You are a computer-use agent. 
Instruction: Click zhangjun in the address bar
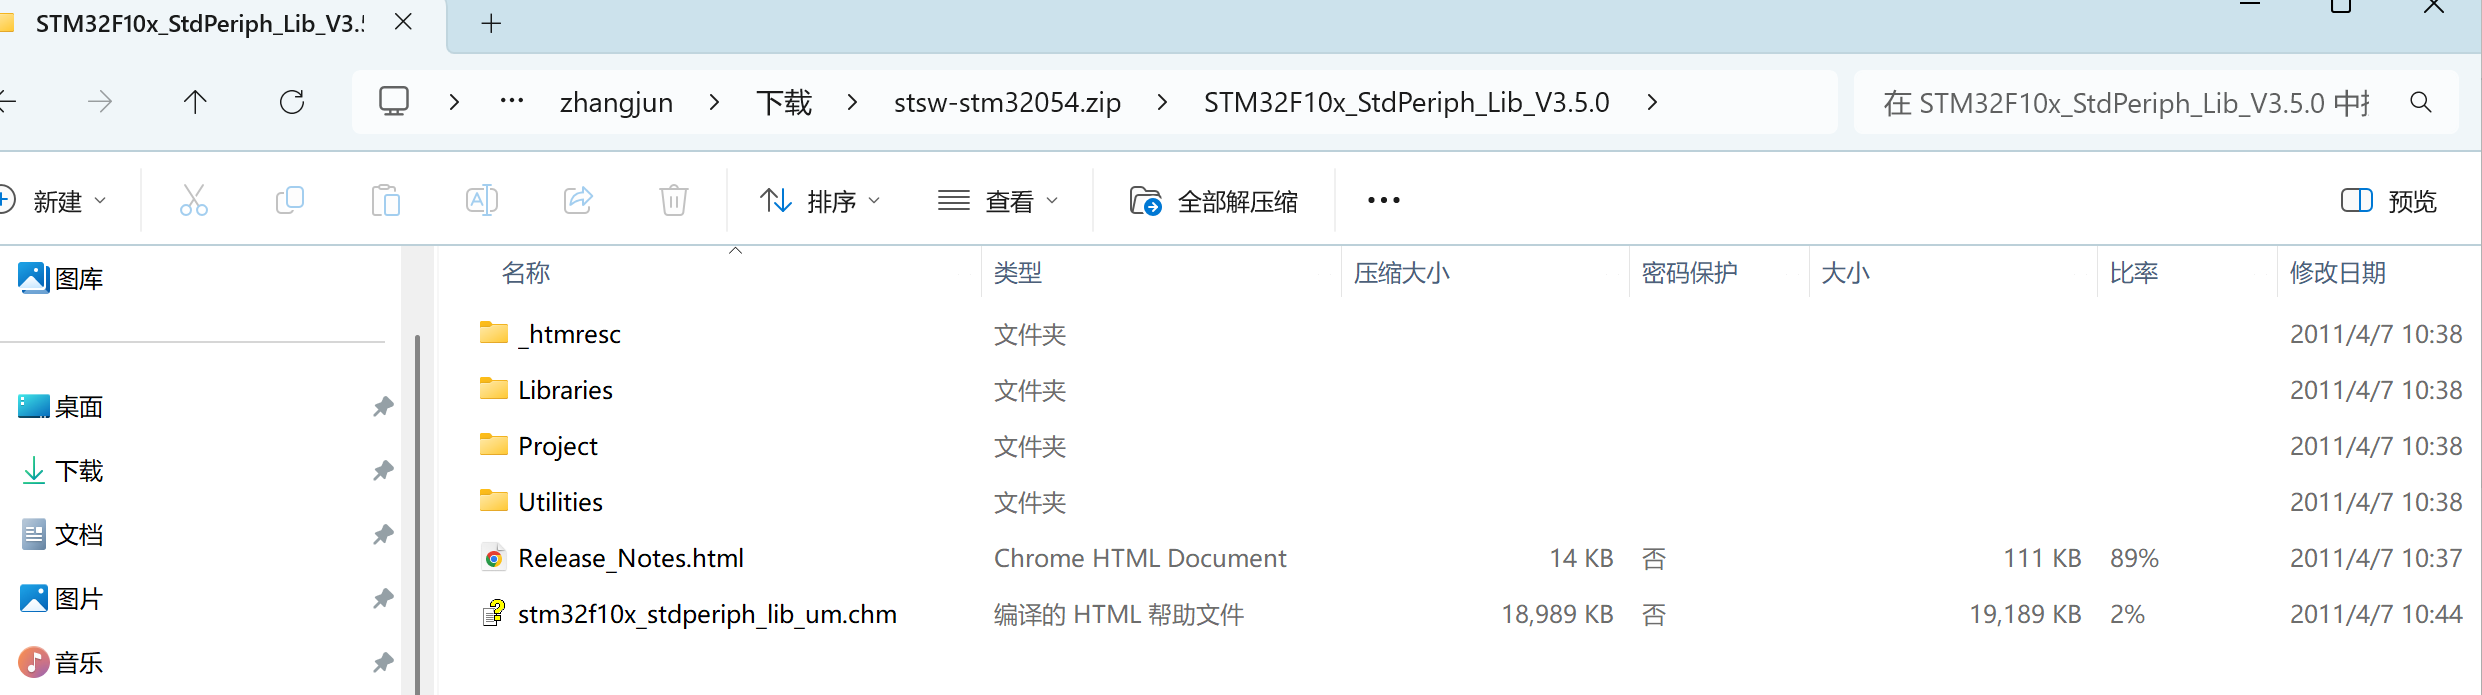point(616,102)
